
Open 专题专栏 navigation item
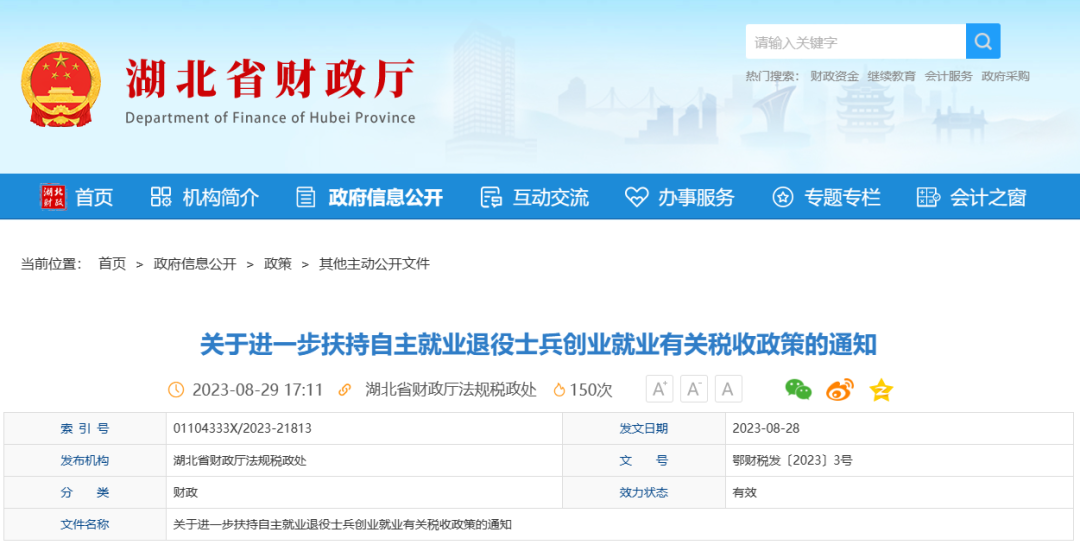826,197
